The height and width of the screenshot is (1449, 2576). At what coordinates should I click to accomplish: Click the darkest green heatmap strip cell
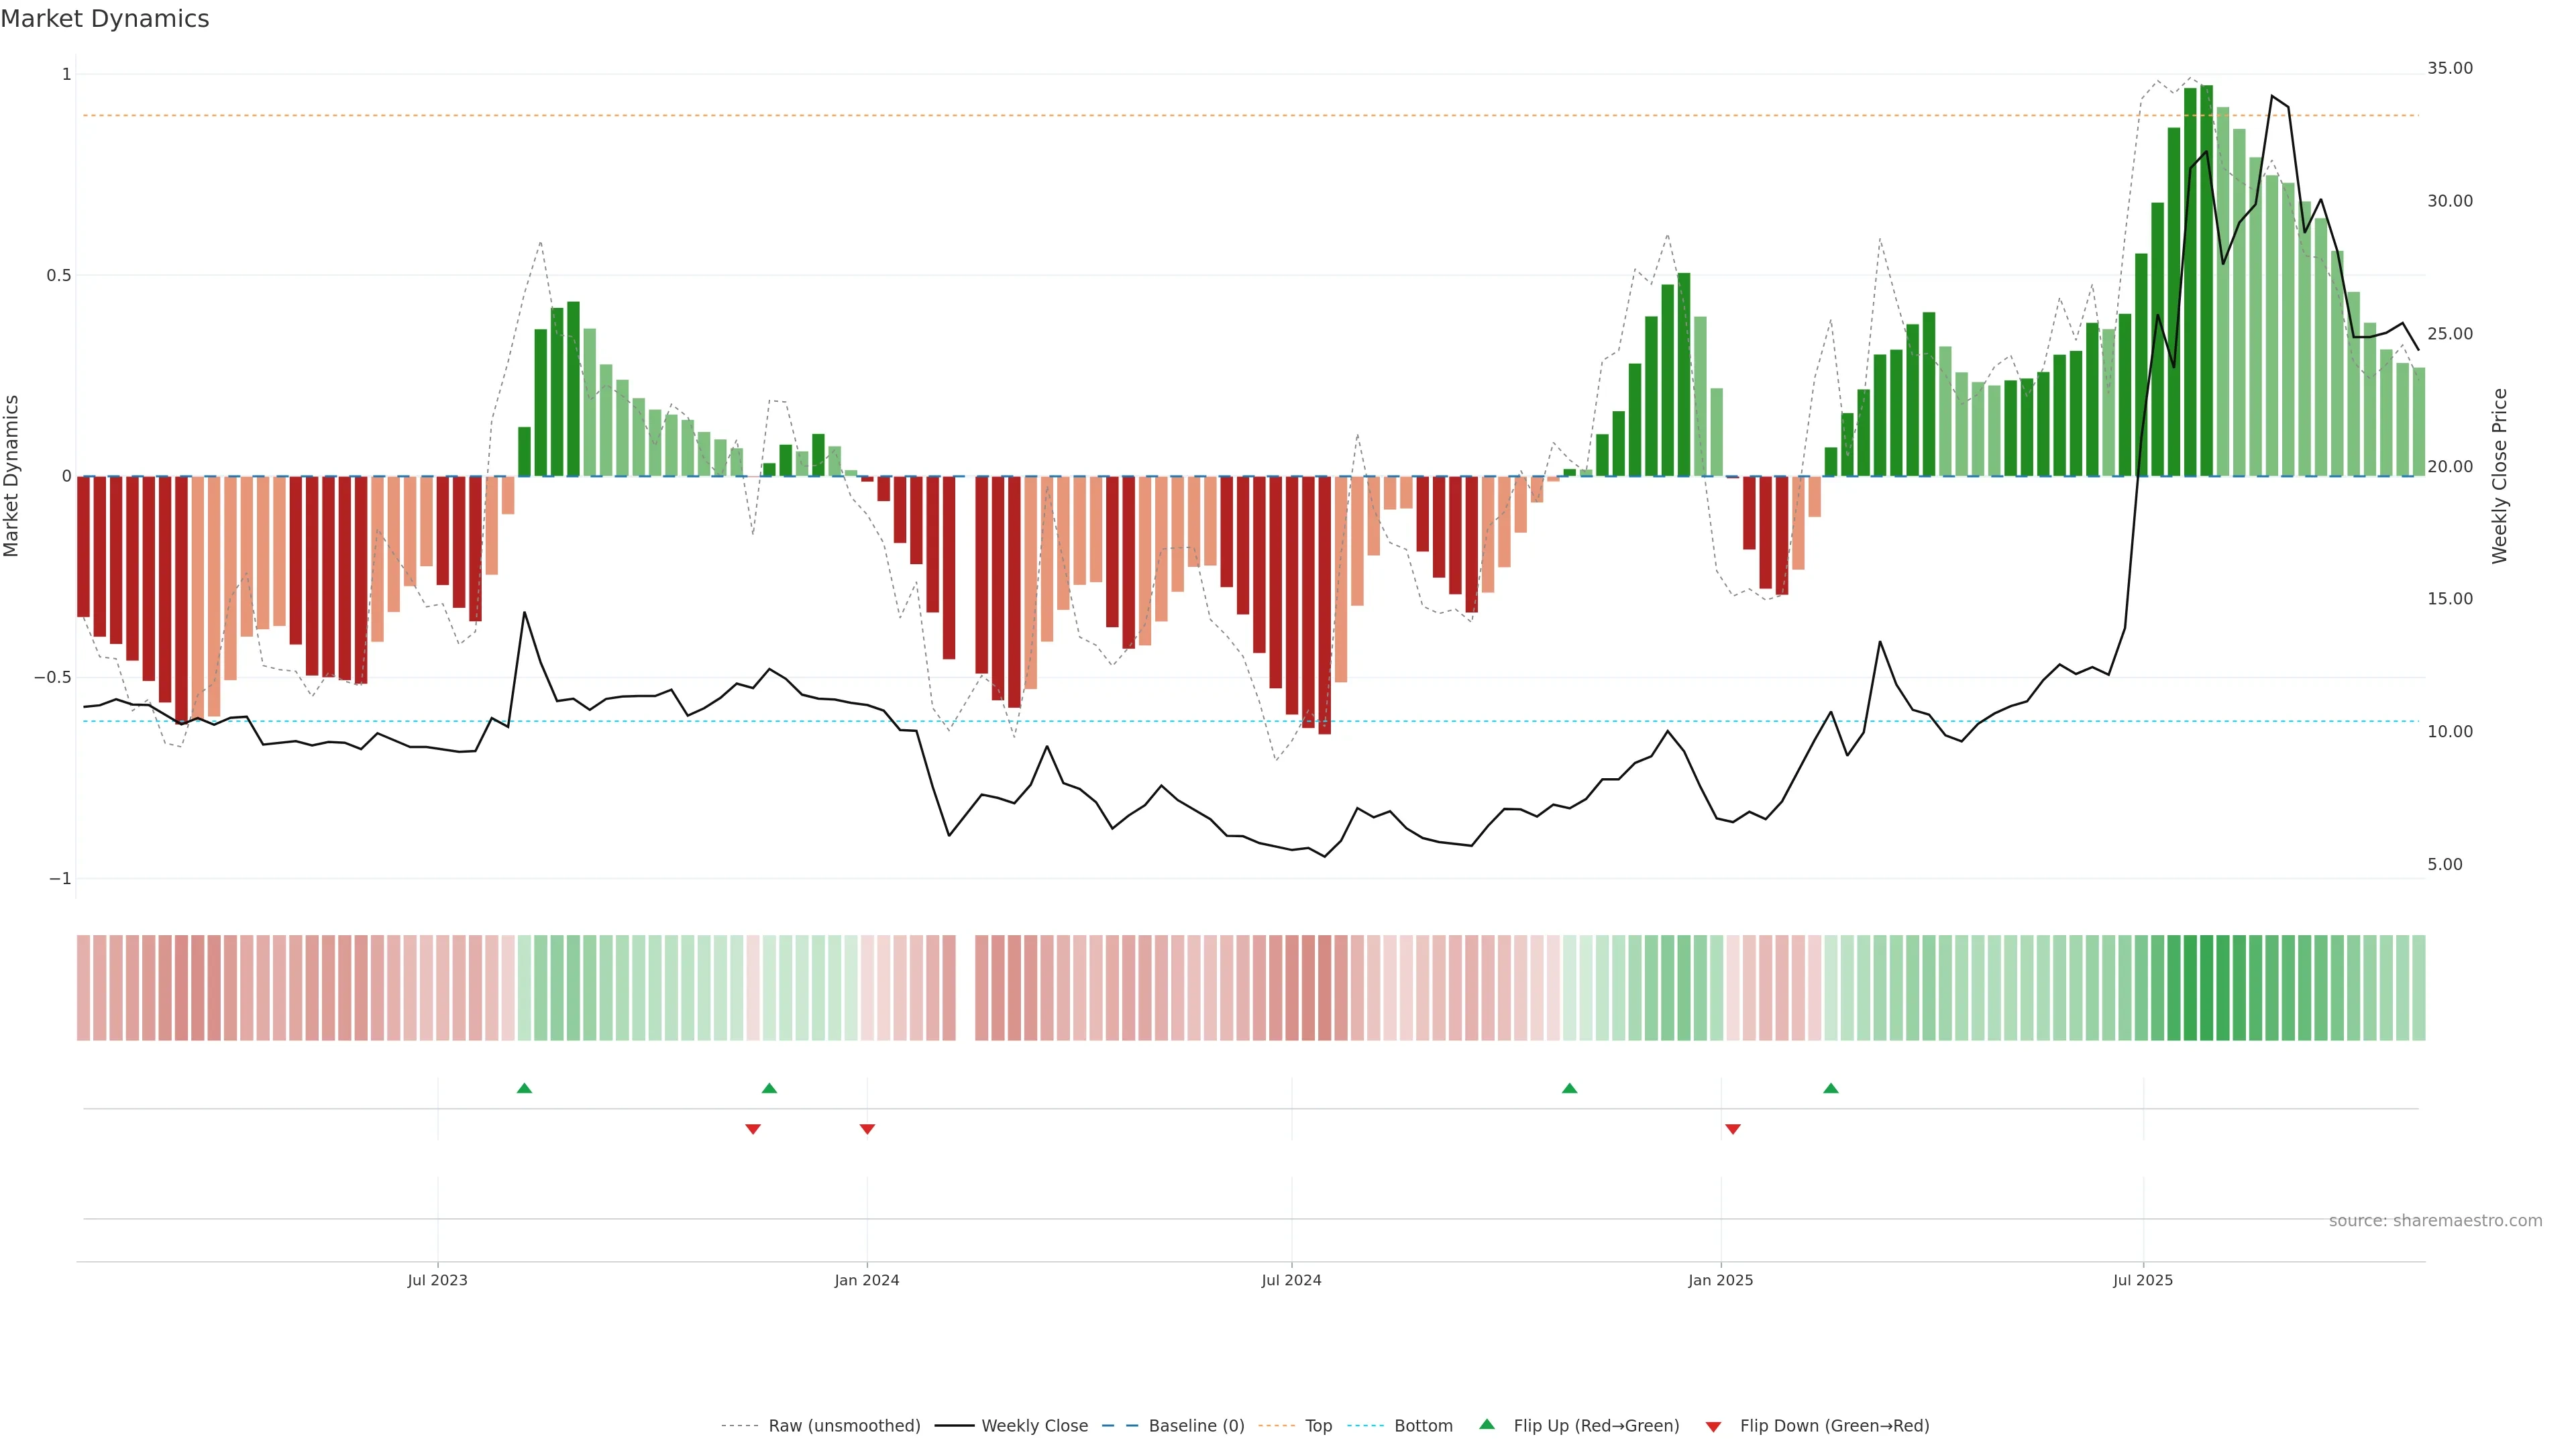[x=2206, y=988]
